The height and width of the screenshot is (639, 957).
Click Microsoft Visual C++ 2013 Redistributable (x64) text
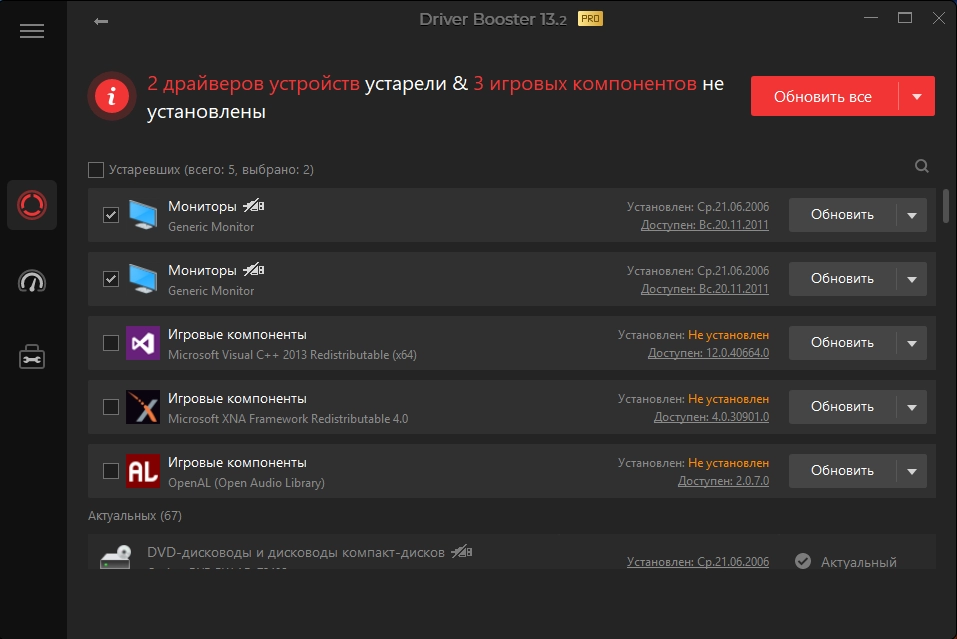coord(292,355)
